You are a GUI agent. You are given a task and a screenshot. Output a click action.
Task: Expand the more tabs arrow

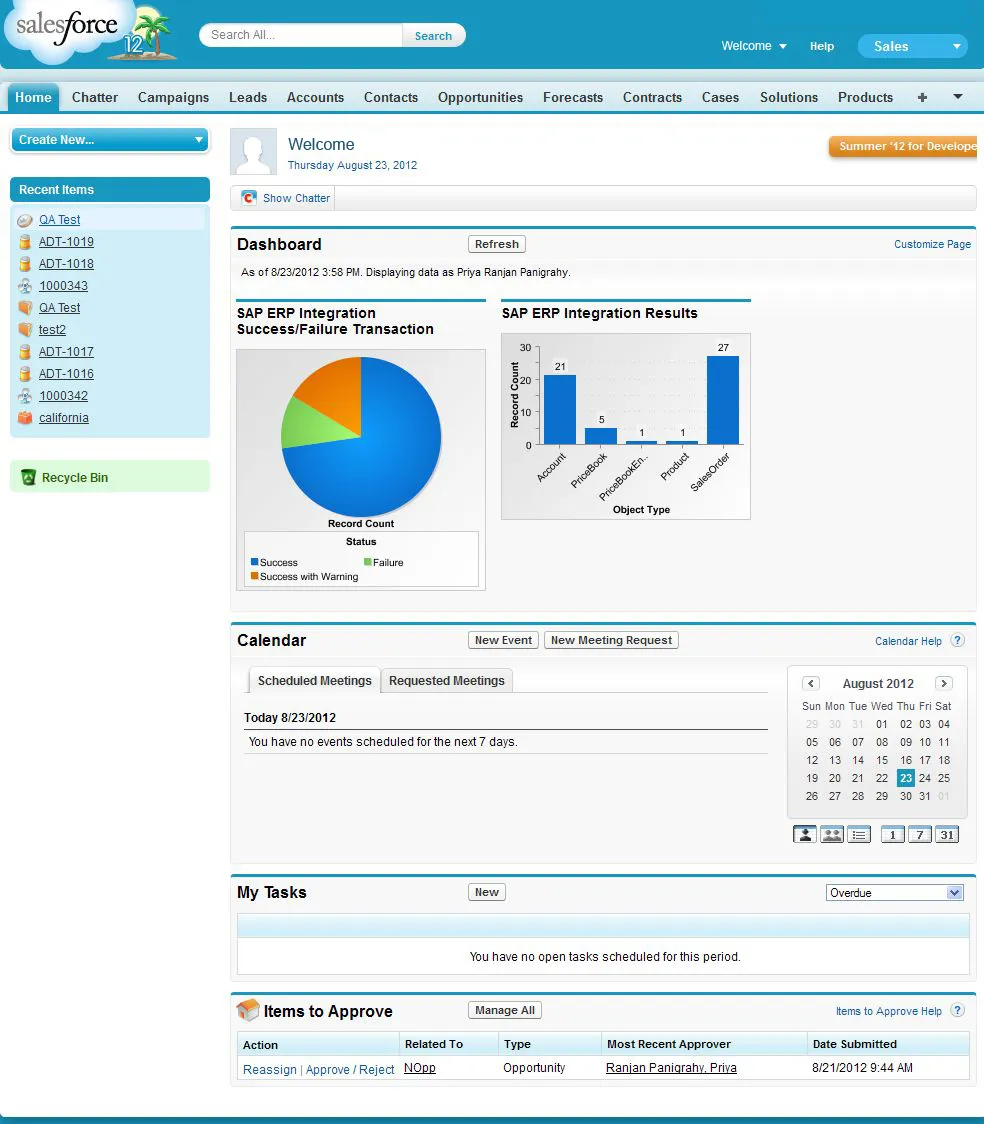(x=957, y=97)
